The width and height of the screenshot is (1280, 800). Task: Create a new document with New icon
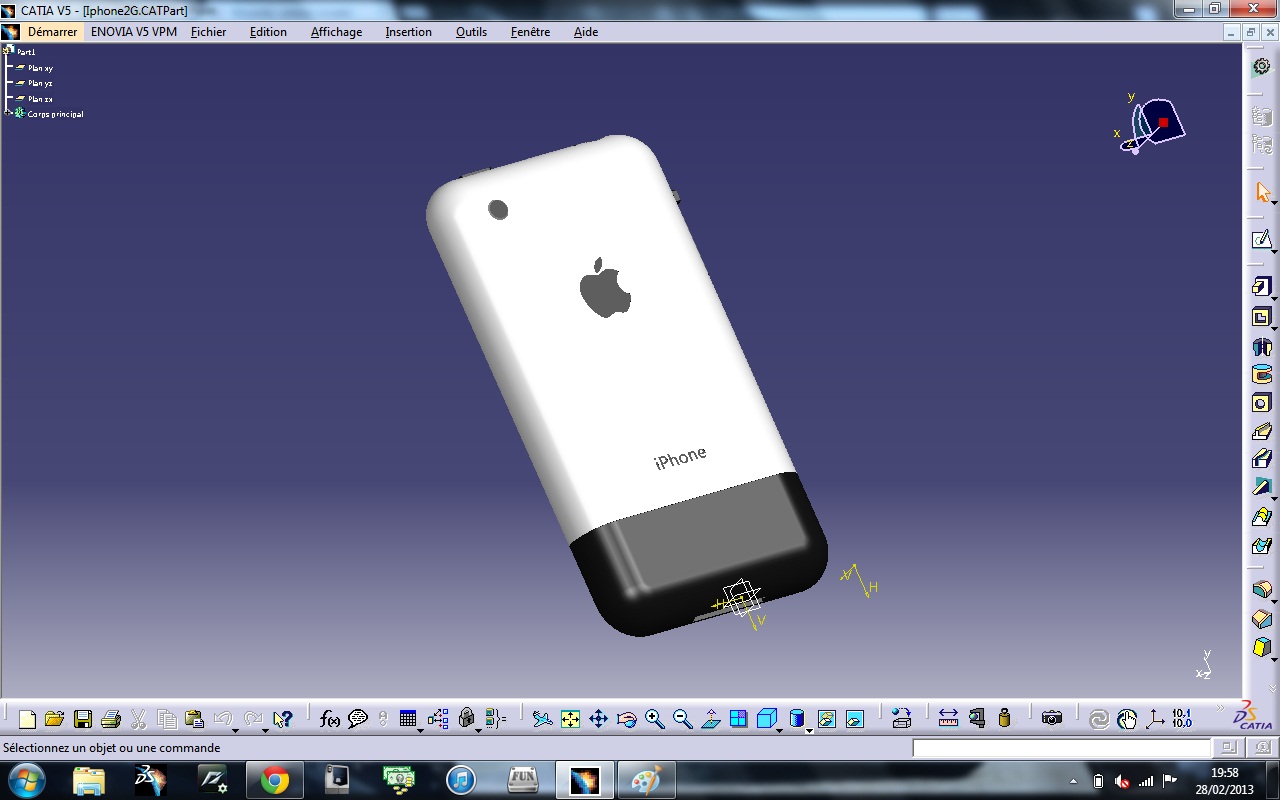tap(27, 719)
